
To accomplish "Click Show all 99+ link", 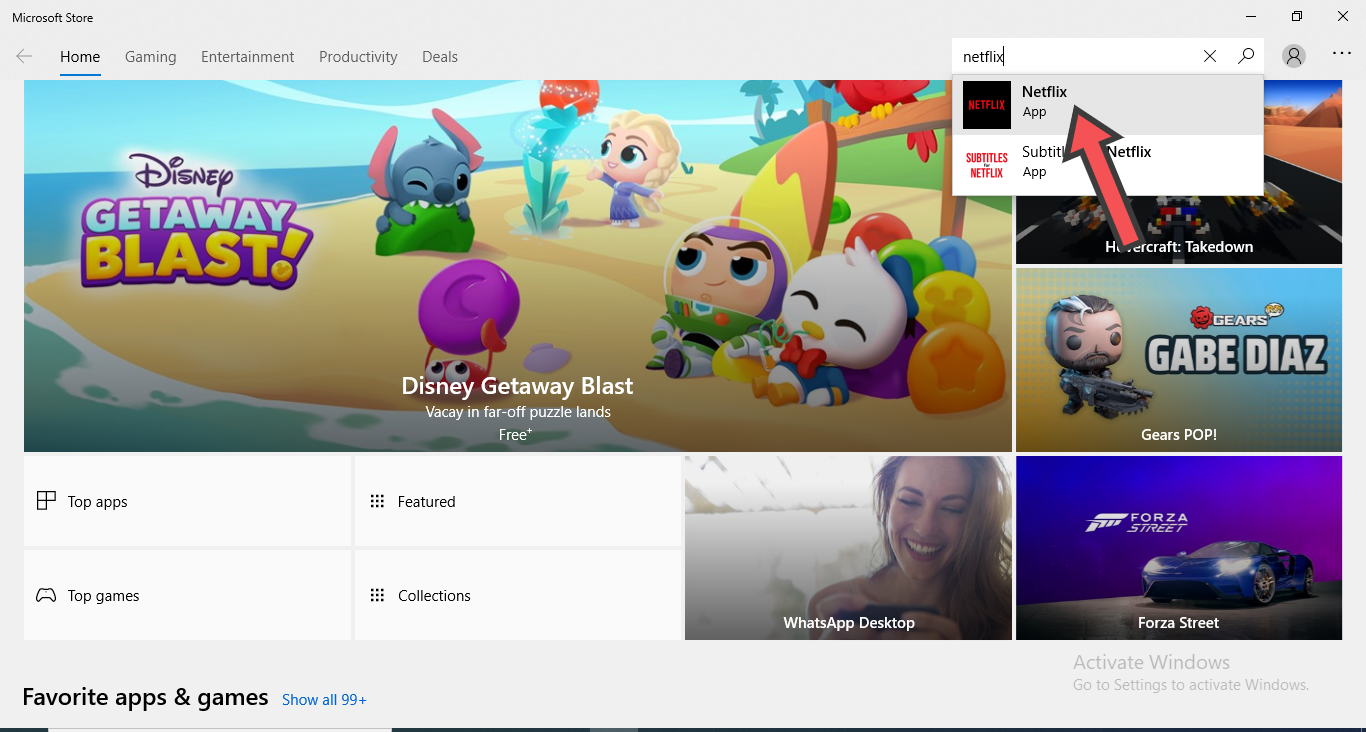I will 324,700.
